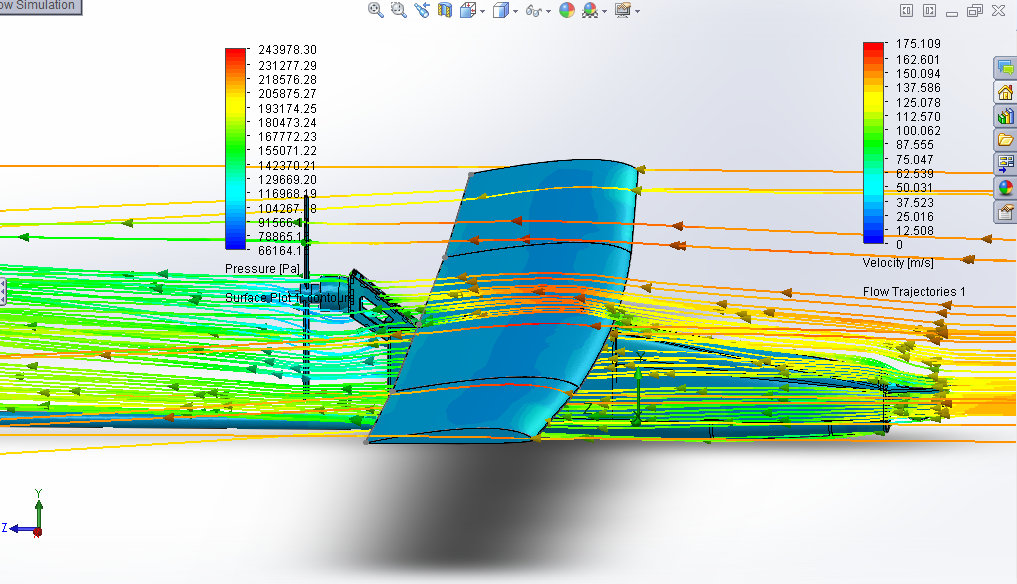Expand the Display Style dropdown arrow

pos(515,11)
